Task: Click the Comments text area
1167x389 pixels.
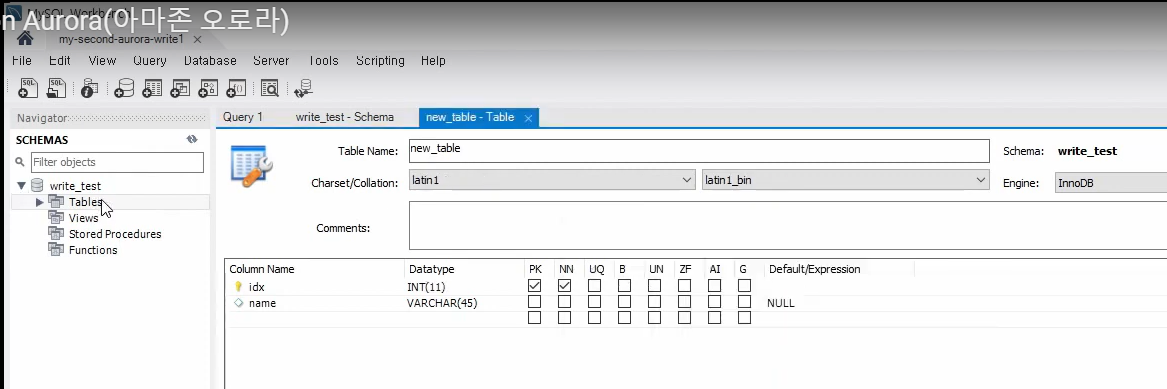Action: click(x=787, y=225)
